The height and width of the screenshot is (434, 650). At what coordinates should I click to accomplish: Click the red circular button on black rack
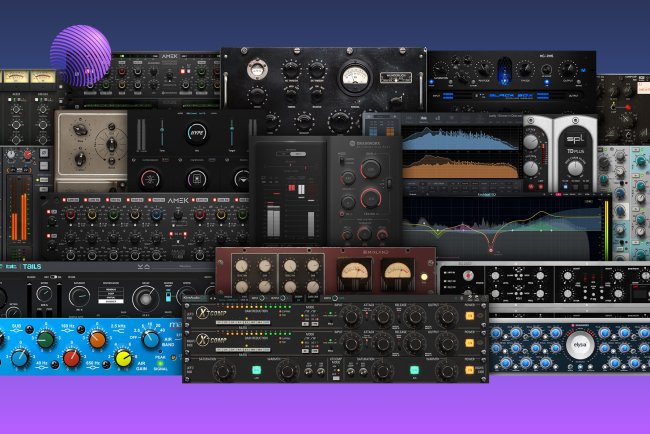coord(468,276)
